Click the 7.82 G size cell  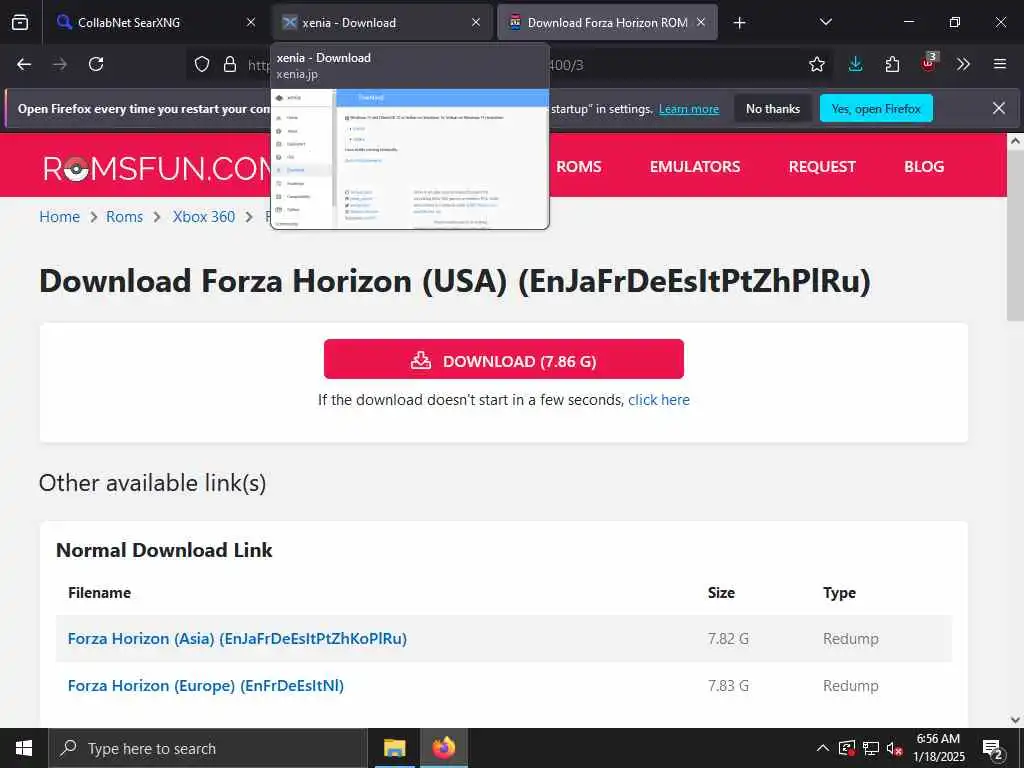[x=728, y=638]
